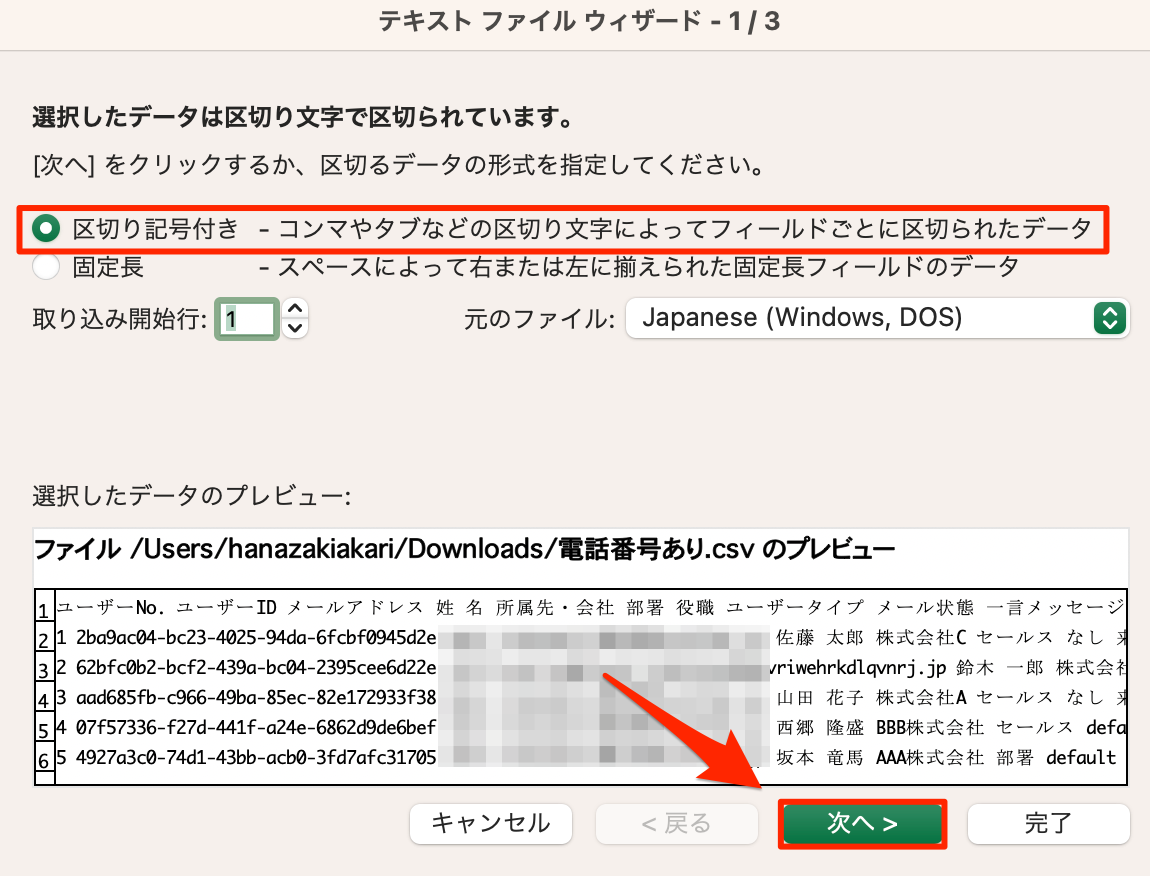Click the 所属先・会社 column header text

coord(555,607)
